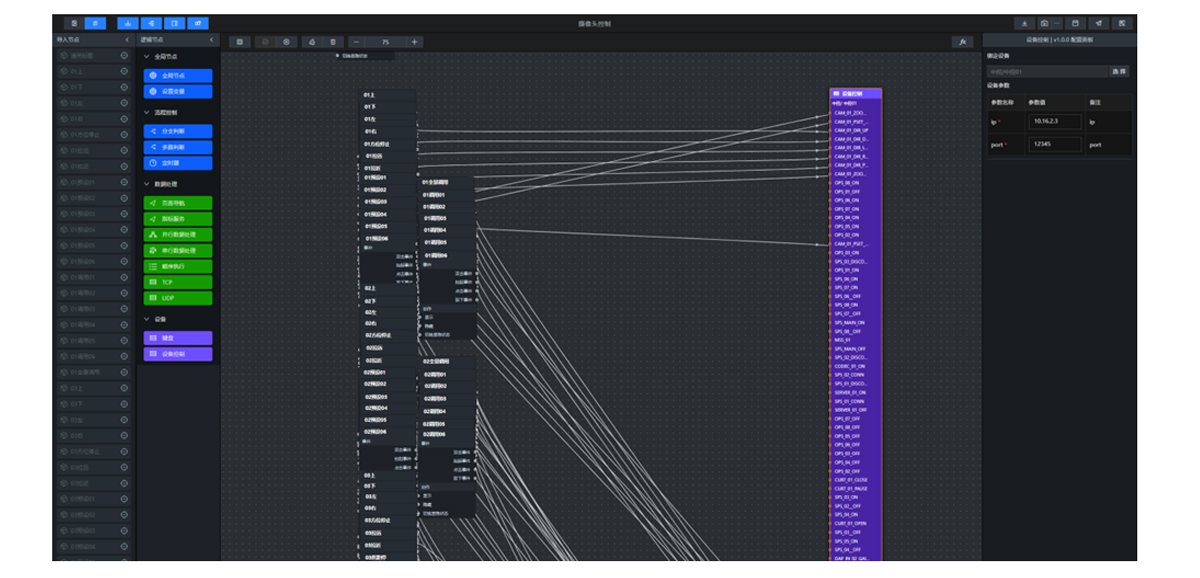Click the download icon in top-right toolbar
Image resolution: width=1200 pixels, height=578 pixels.
point(1025,23)
